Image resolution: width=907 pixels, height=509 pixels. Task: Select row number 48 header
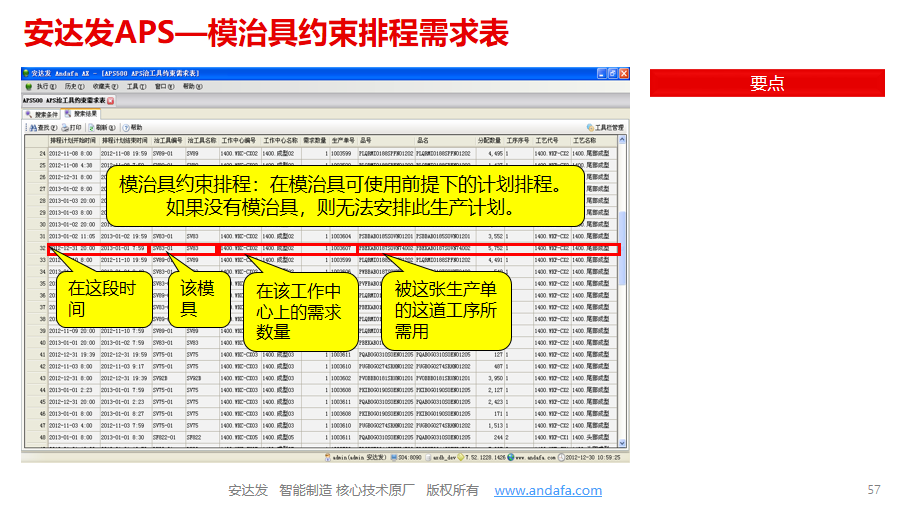(x=37, y=437)
